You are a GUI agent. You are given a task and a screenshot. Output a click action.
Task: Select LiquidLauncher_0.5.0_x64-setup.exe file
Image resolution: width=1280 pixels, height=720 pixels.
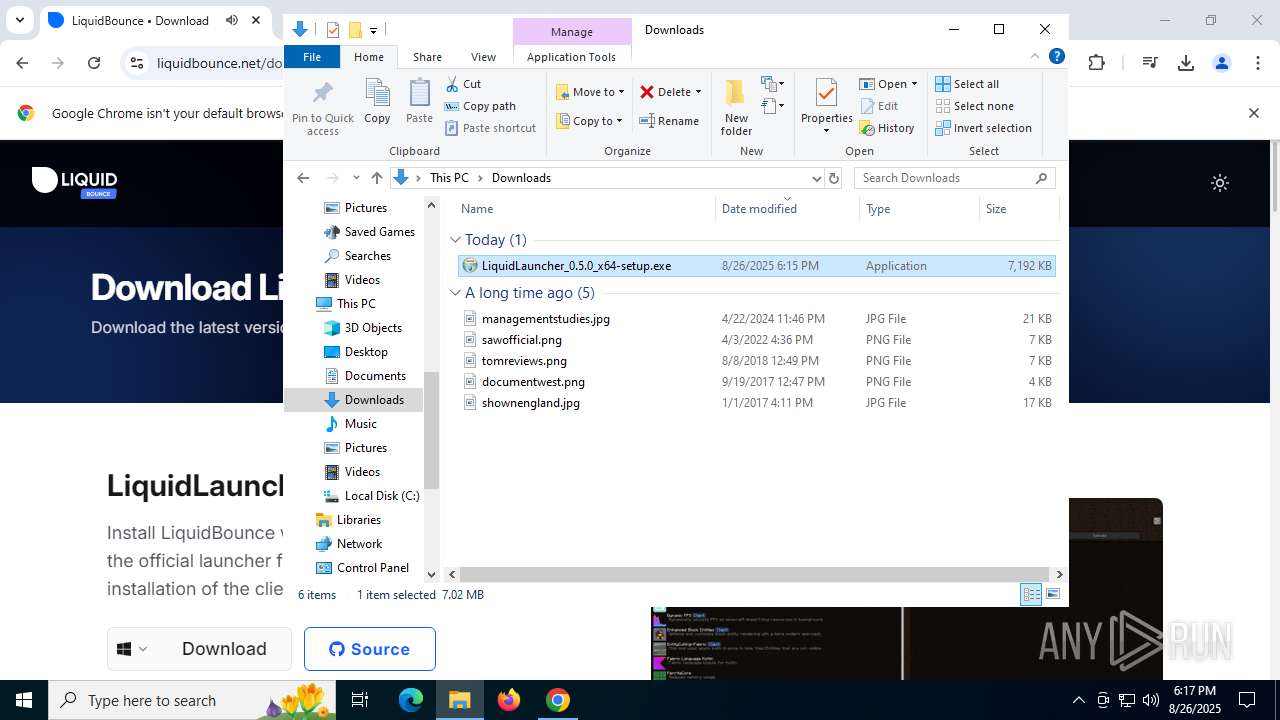757,266
